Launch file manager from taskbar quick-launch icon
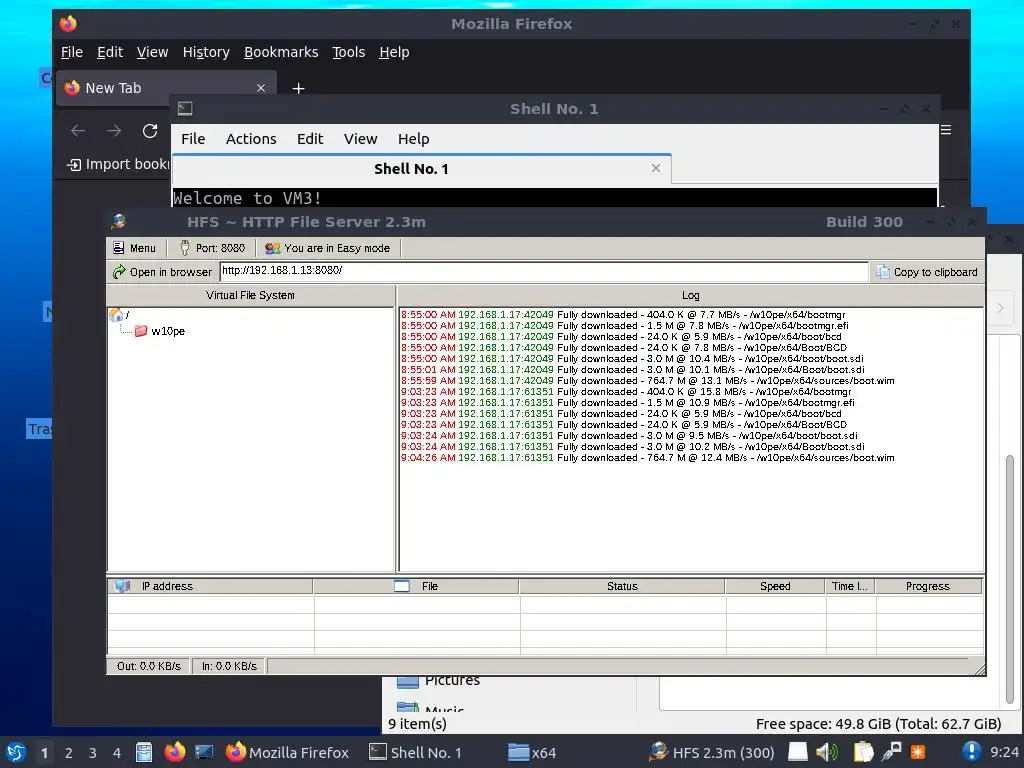Image resolution: width=1024 pixels, height=768 pixels. tap(144, 752)
